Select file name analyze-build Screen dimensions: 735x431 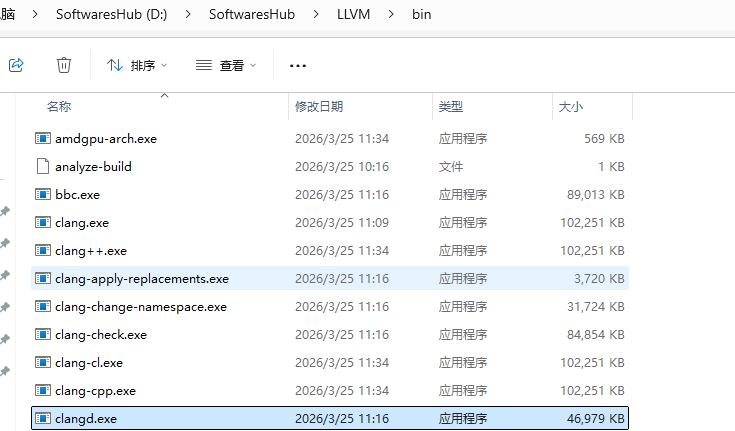coord(93,166)
